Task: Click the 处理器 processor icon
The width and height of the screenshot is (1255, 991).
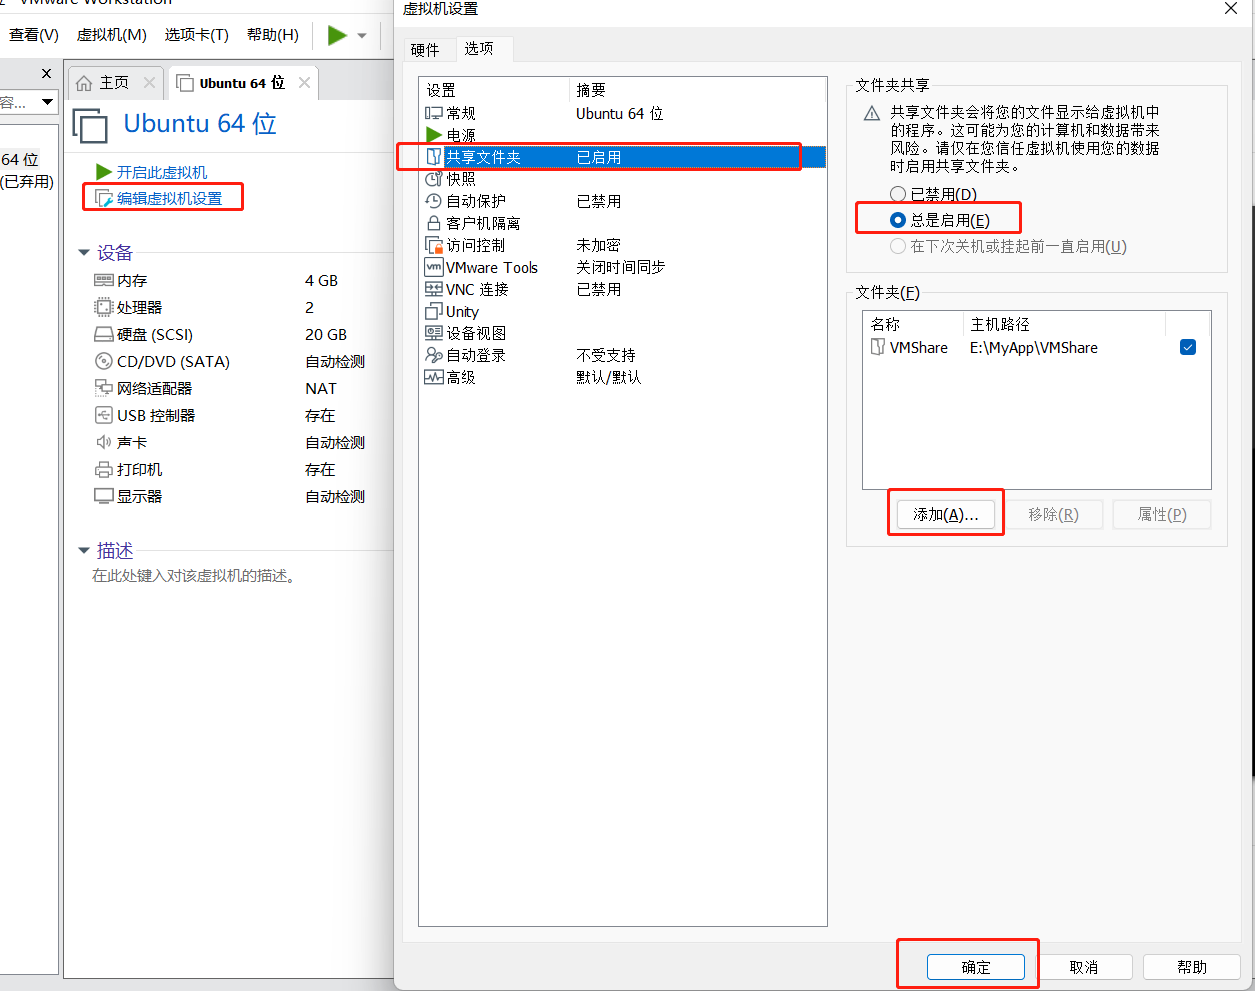Action: (103, 307)
